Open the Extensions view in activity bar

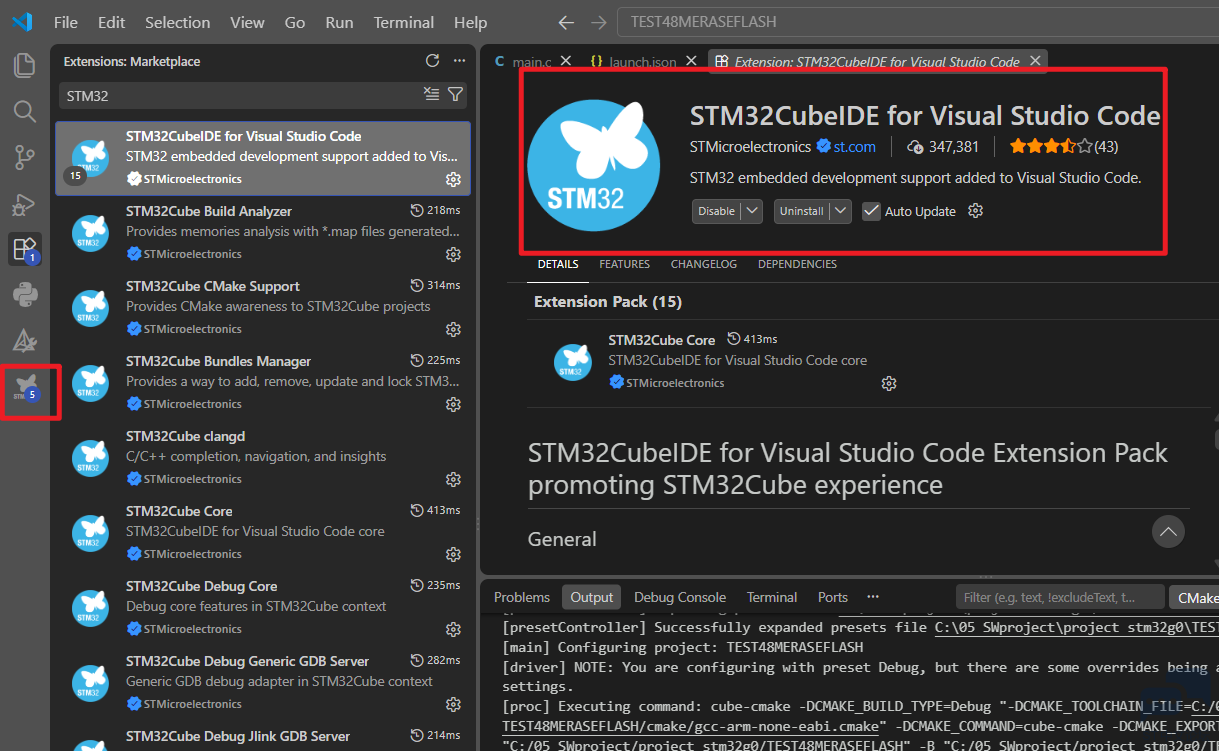tap(24, 249)
